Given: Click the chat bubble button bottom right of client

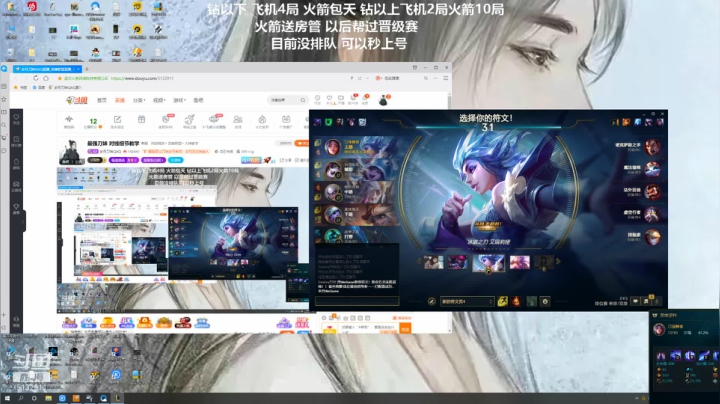Looking at the screenshot, I should 636,301.
